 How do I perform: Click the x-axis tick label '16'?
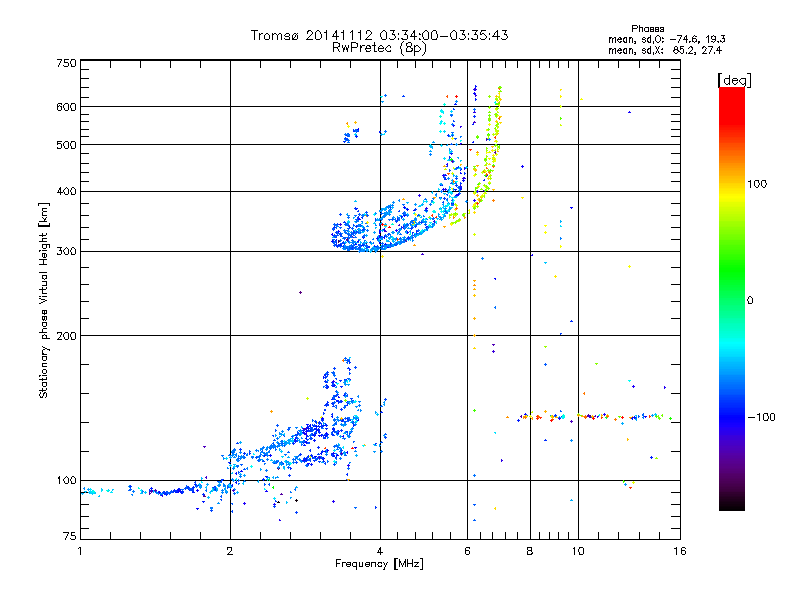coord(680,551)
